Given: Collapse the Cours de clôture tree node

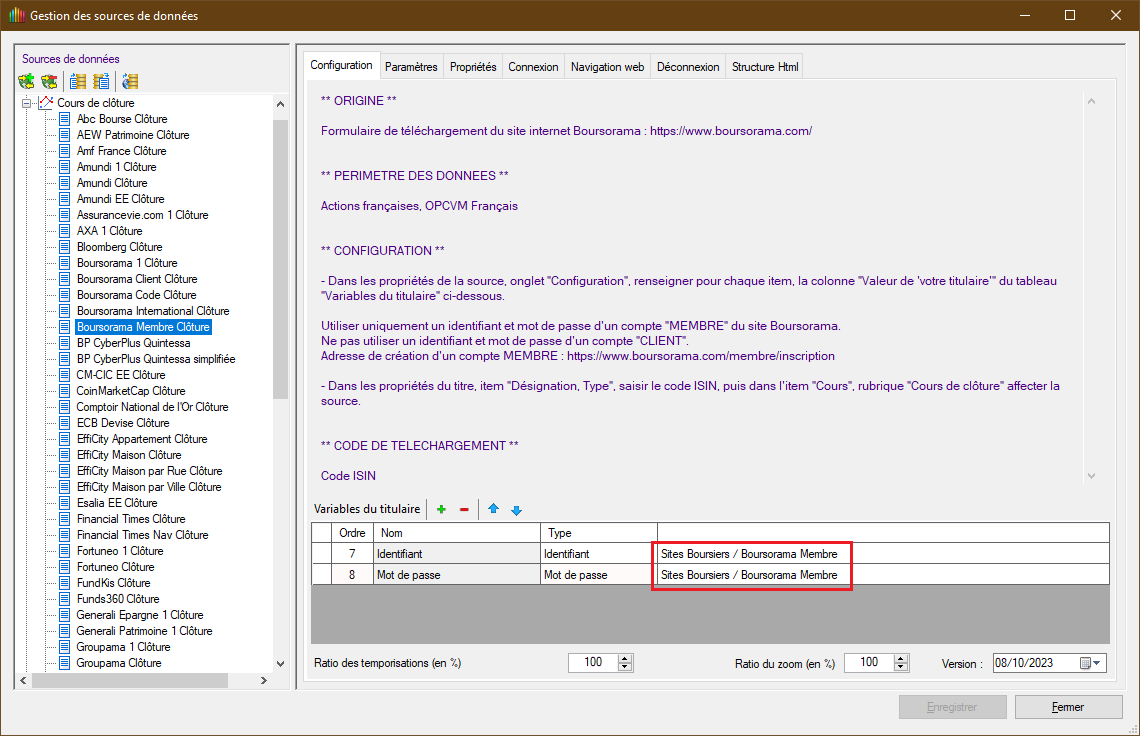Looking at the screenshot, I should point(25,103).
